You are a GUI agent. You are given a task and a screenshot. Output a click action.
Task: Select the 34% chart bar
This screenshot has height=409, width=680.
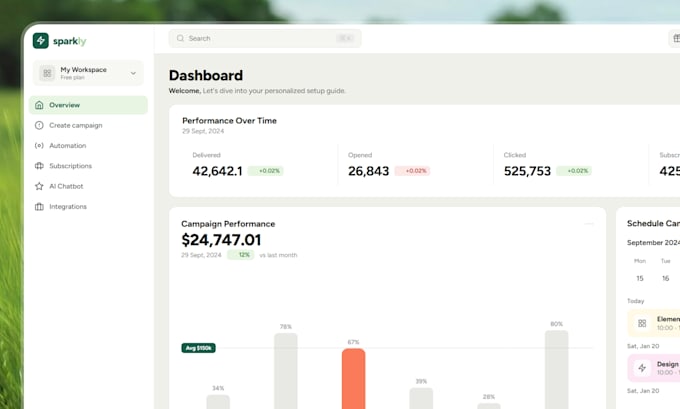[218, 402]
